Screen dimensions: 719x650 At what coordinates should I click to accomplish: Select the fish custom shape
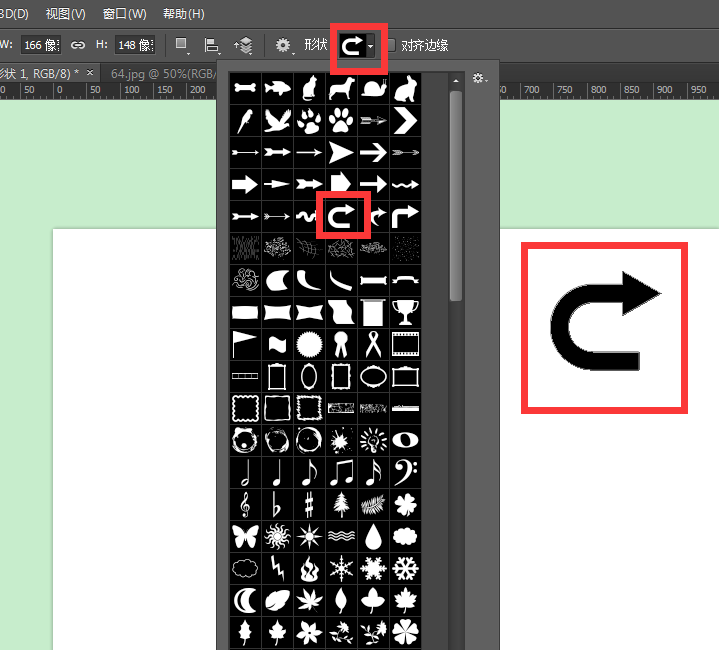277,88
